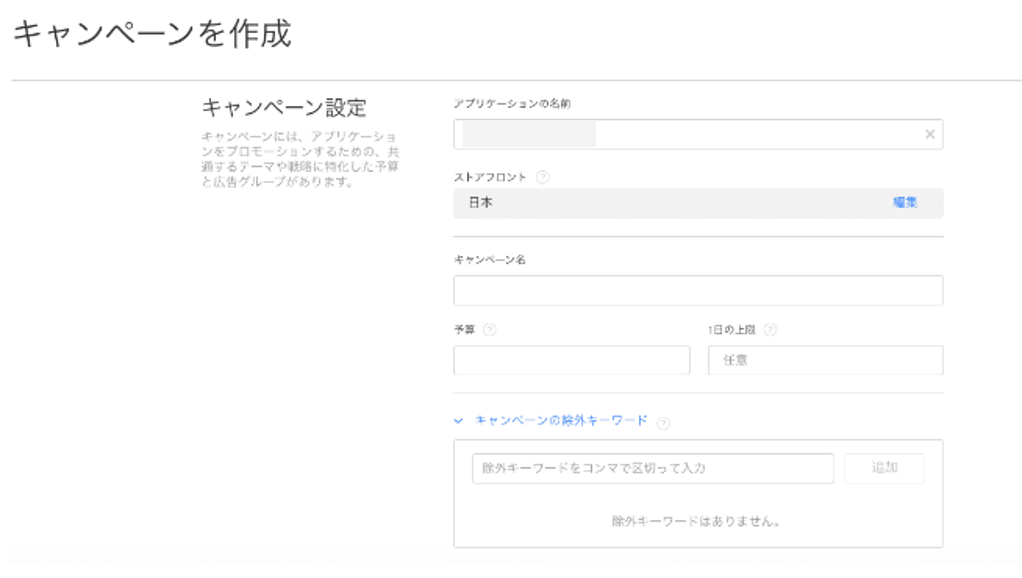Clear the application name field with X
This screenshot has width=1022, height=578.
(x=929, y=134)
